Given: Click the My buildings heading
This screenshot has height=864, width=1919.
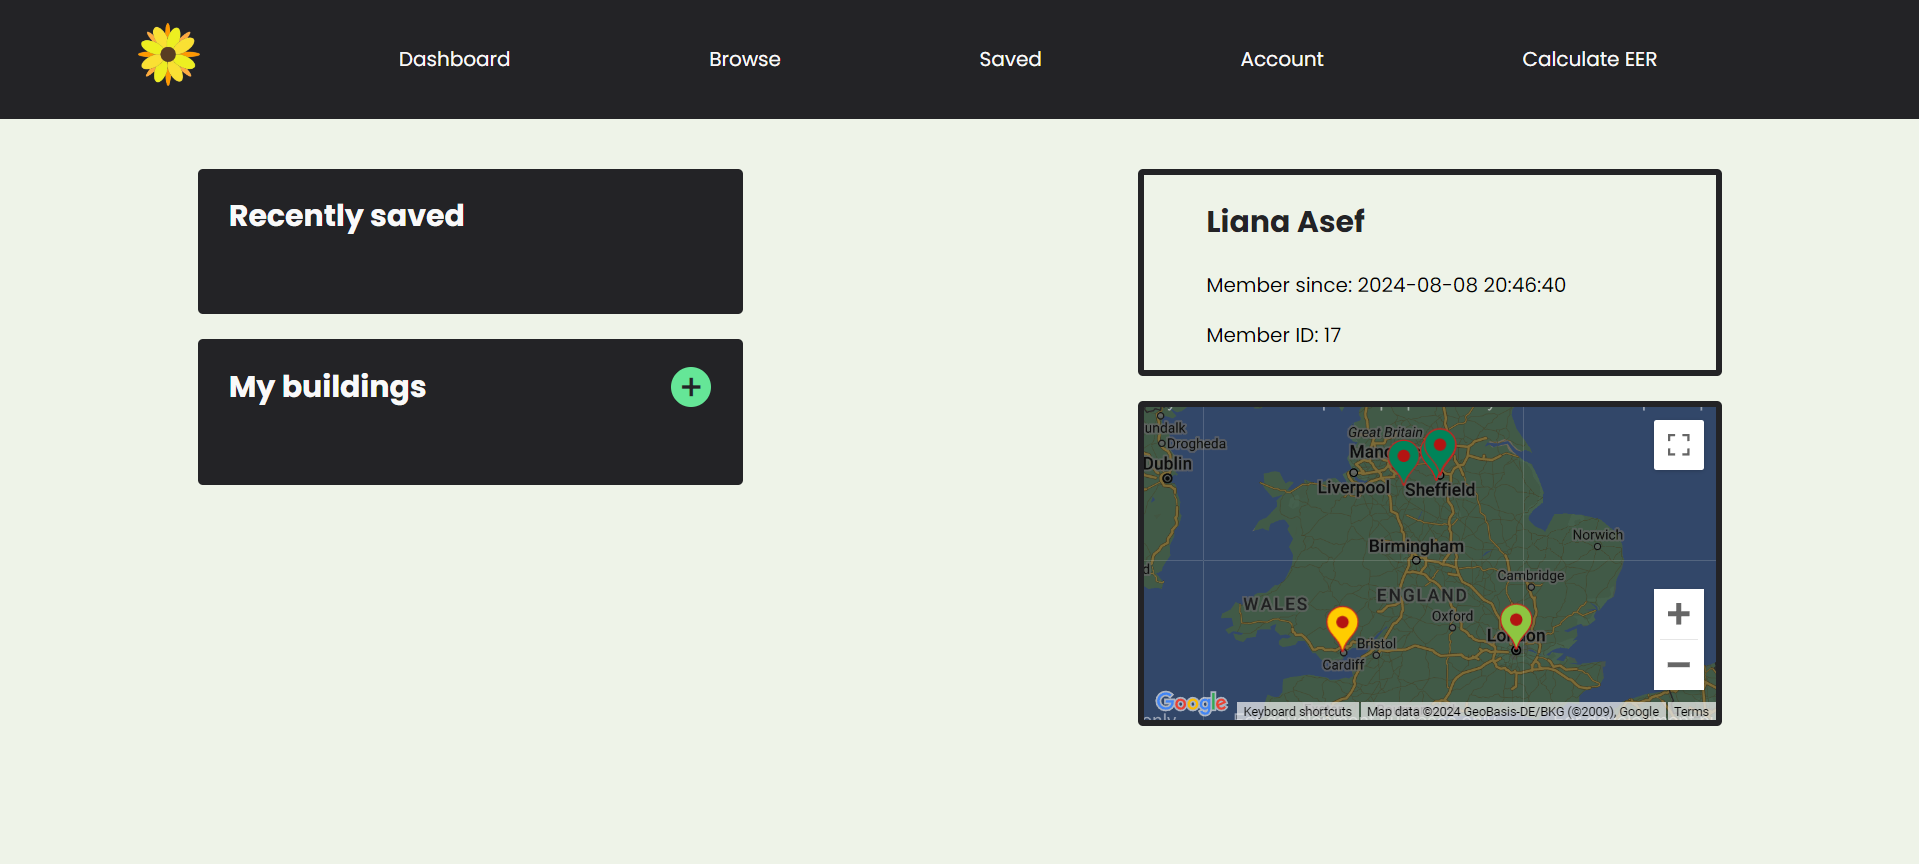Looking at the screenshot, I should (327, 387).
